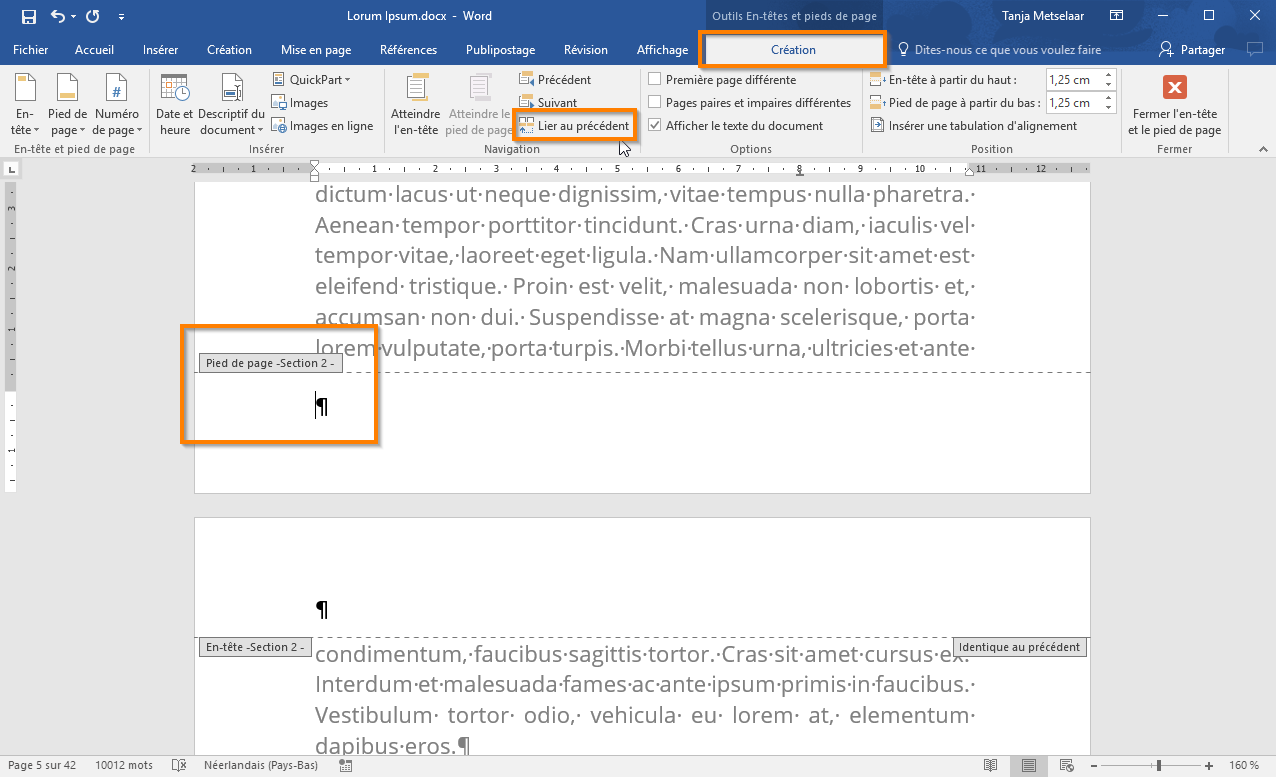Open the zoom dialog via 160 %

tap(1244, 765)
